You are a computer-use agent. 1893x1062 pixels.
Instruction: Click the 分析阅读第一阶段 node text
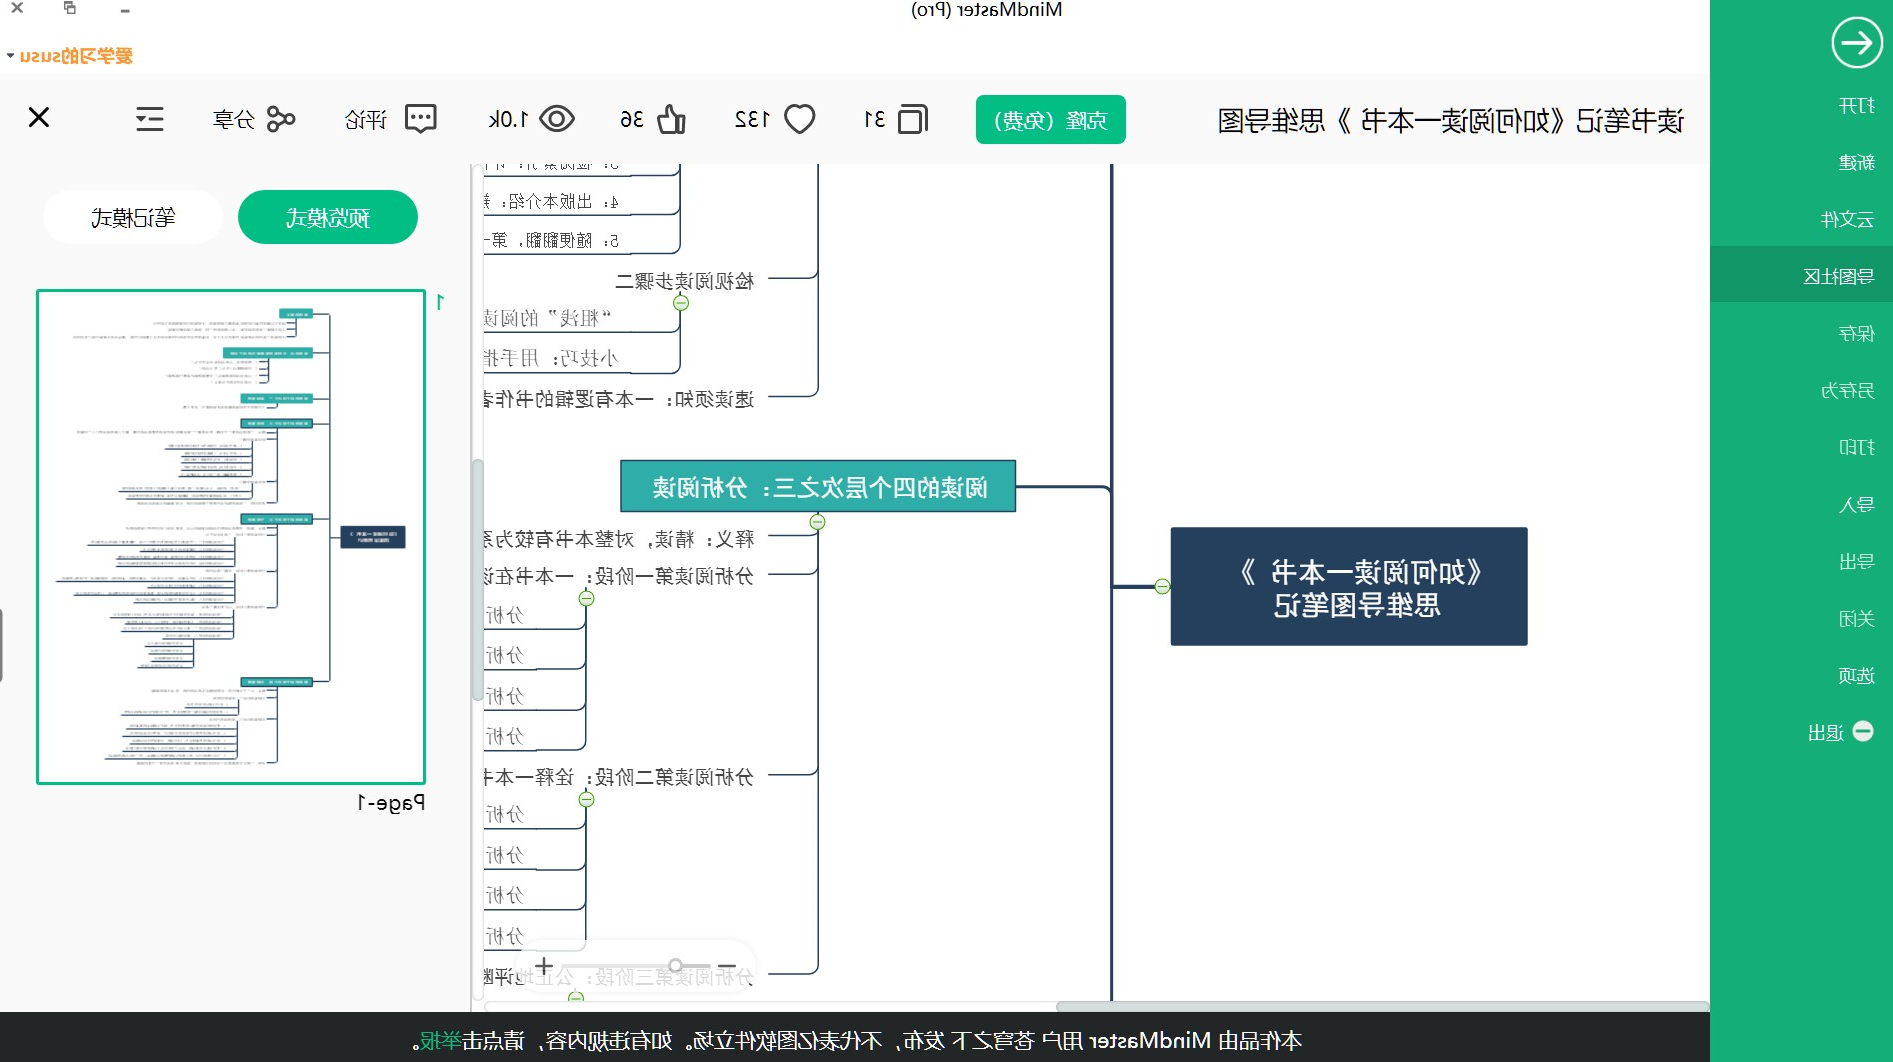point(618,576)
